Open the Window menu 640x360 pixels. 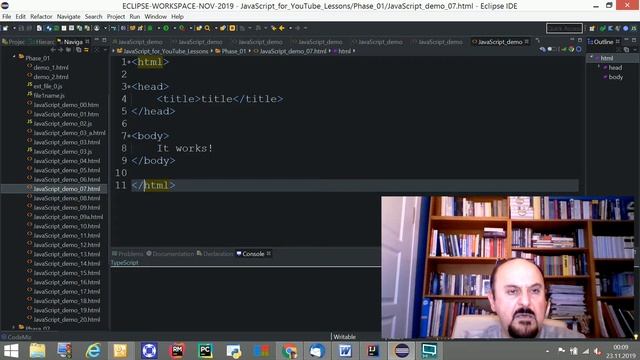(156, 17)
